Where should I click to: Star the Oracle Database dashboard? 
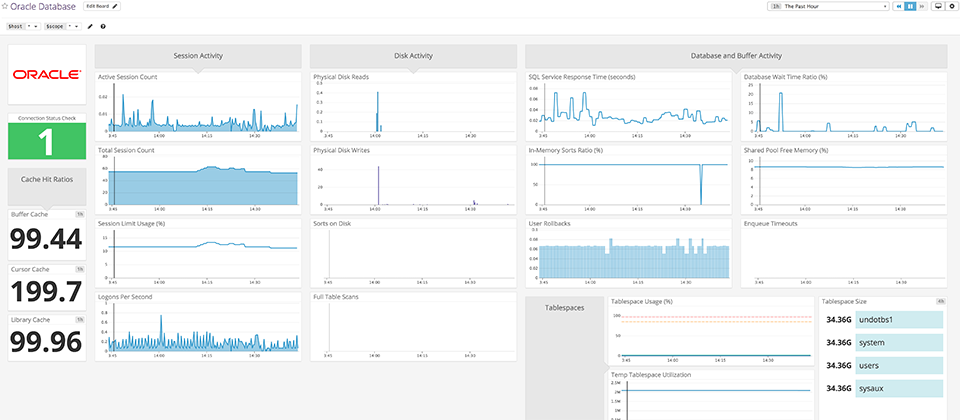[6, 6]
